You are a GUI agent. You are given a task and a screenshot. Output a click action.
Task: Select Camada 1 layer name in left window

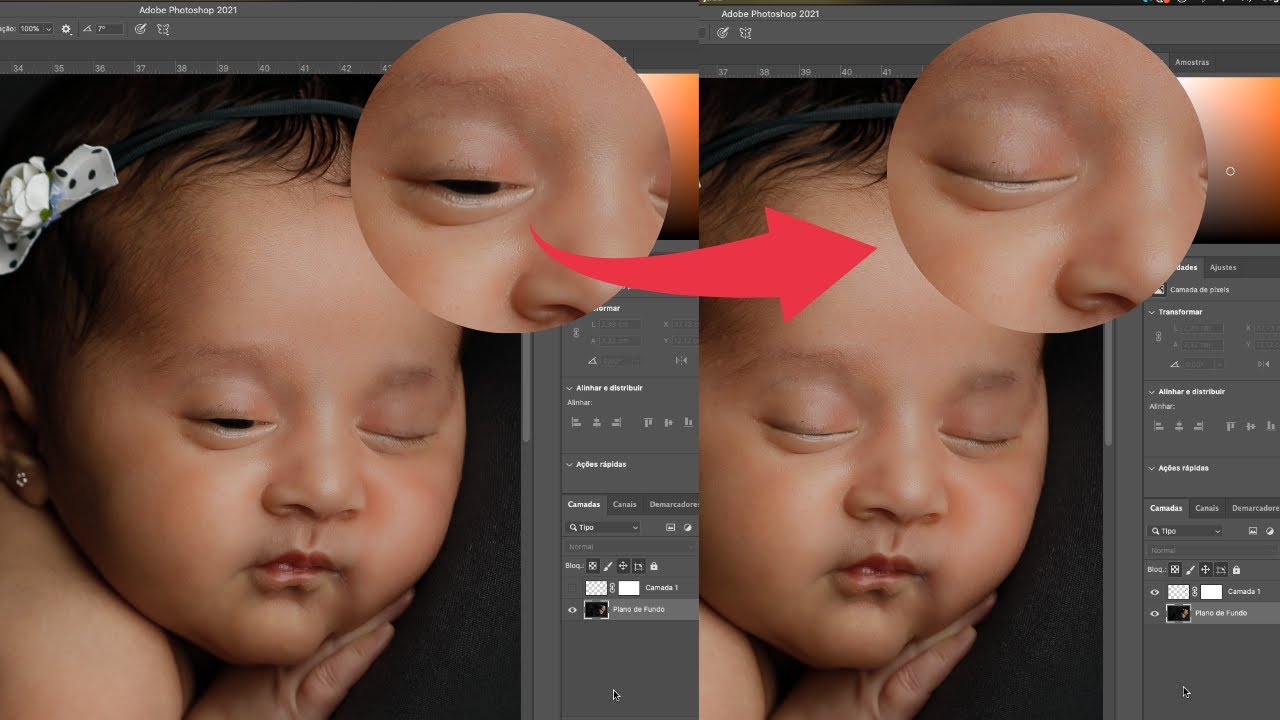tap(661, 588)
